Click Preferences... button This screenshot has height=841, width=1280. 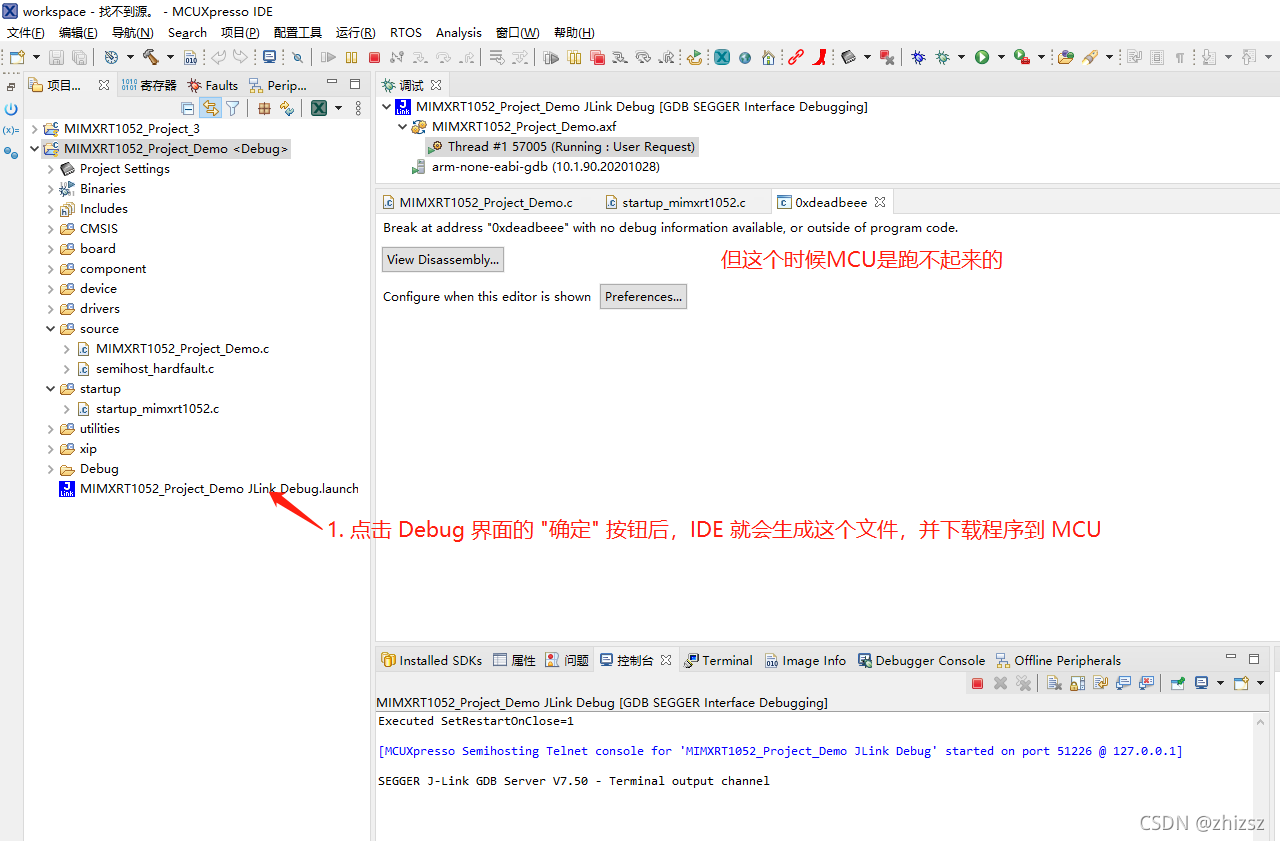click(643, 297)
